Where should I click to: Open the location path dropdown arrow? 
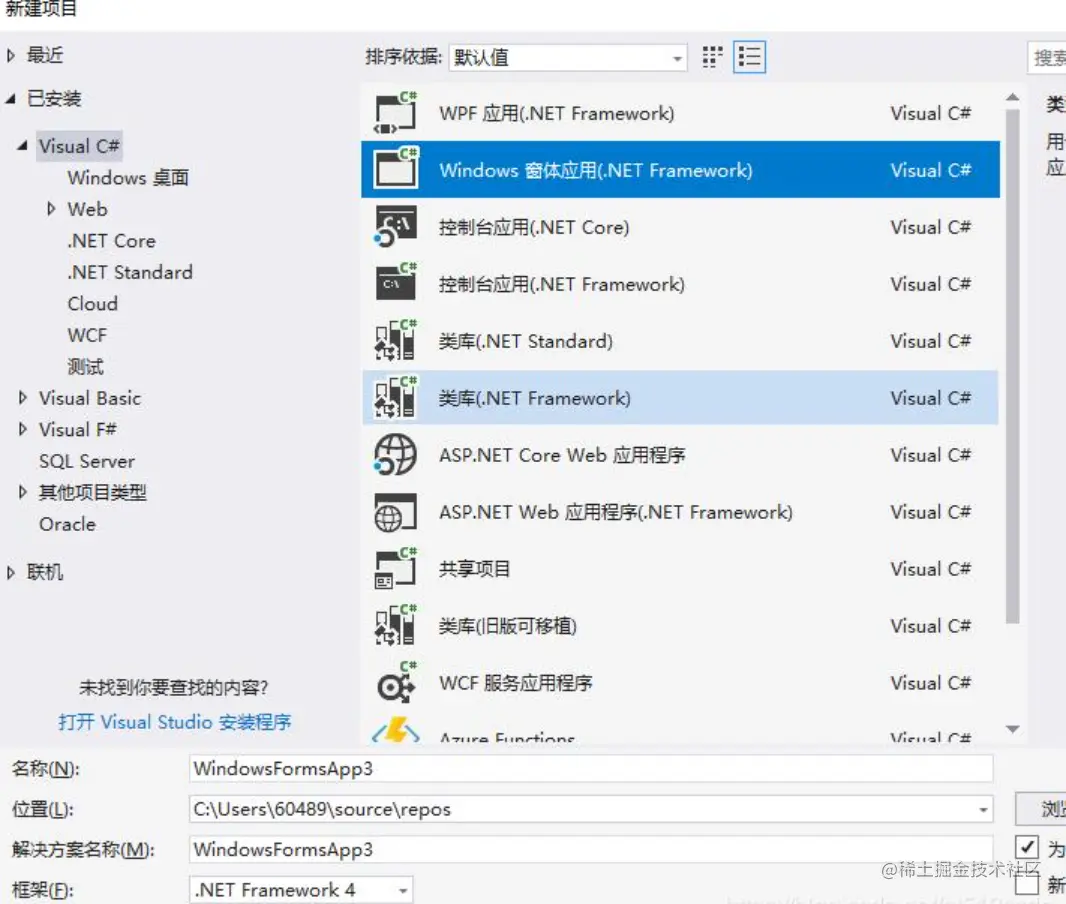coord(983,810)
